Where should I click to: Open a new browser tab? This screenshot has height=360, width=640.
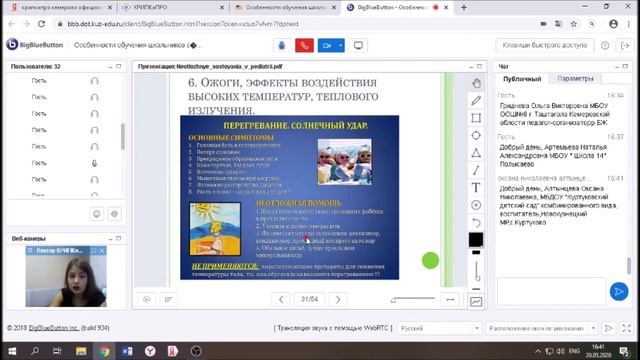point(464,7)
